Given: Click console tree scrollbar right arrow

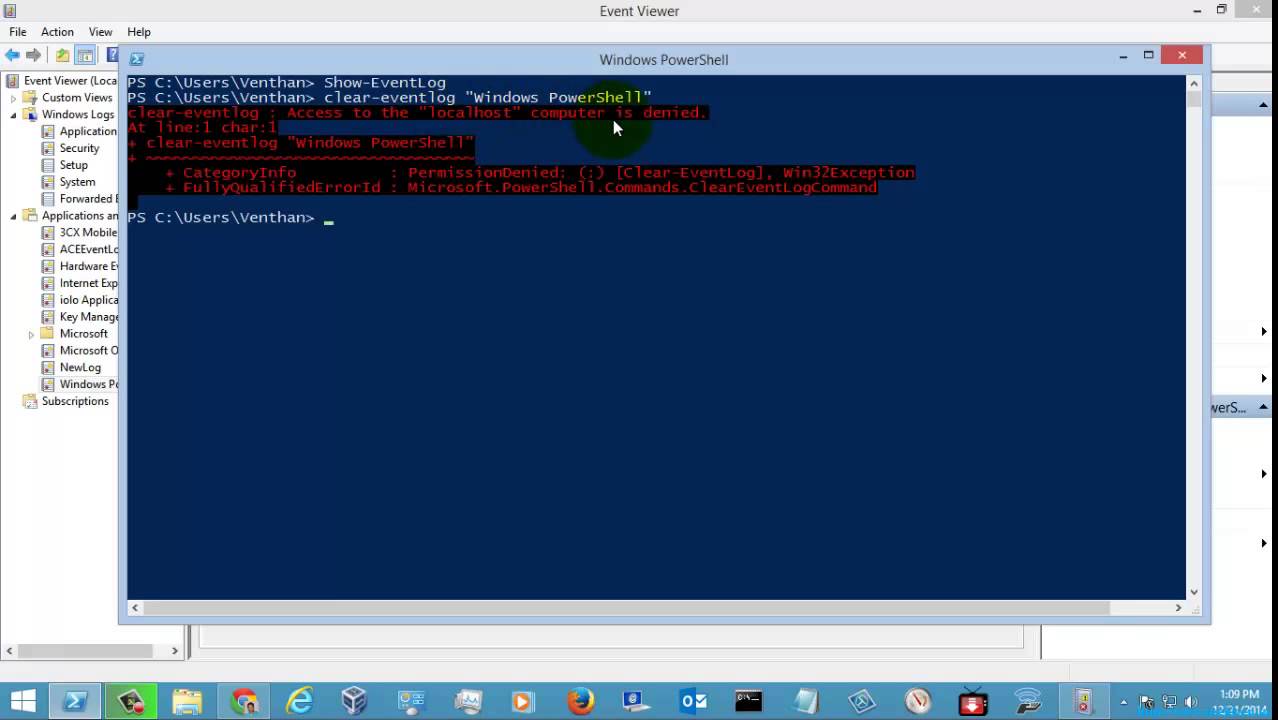Looking at the screenshot, I should tap(174, 651).
